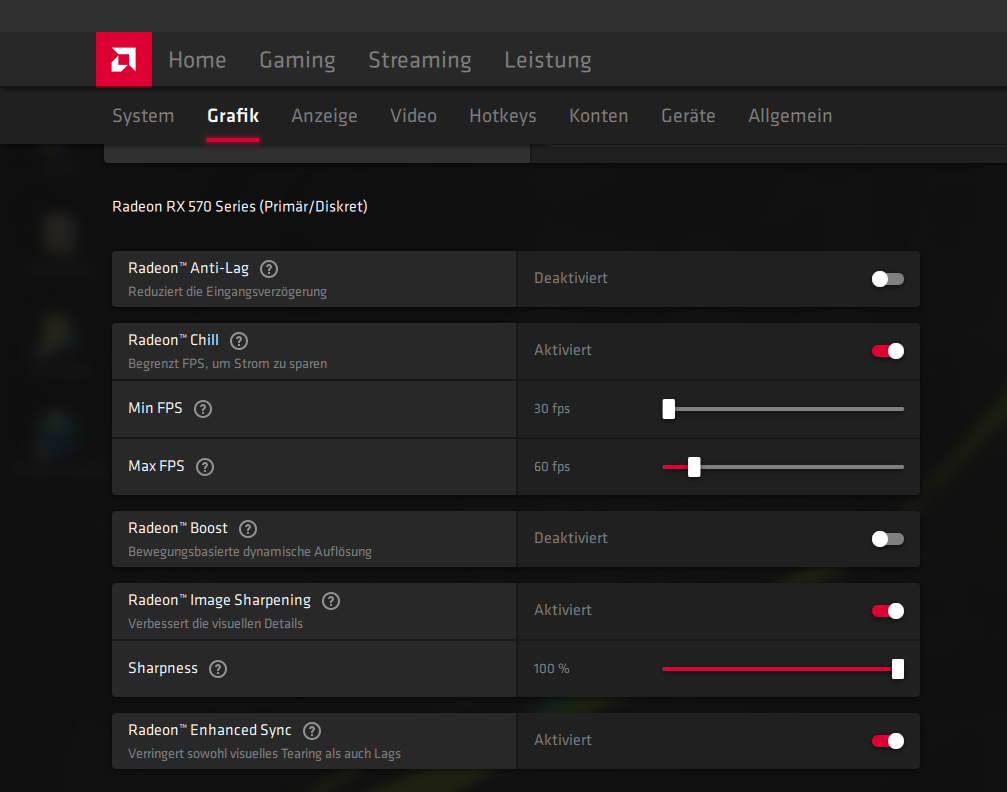Switch to the Hotkeys sub-tab

point(503,116)
